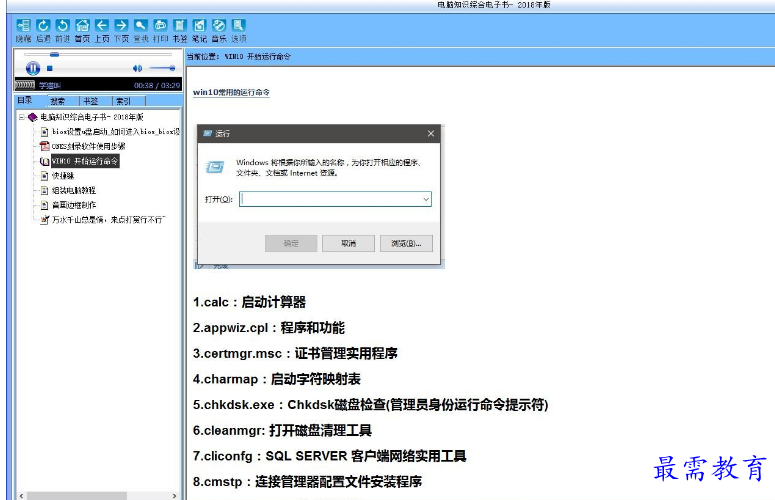Viewport: 775px width, 500px height.
Task: Collapse the 电脑知识综合电子书 root tree node
Action: coord(22,117)
